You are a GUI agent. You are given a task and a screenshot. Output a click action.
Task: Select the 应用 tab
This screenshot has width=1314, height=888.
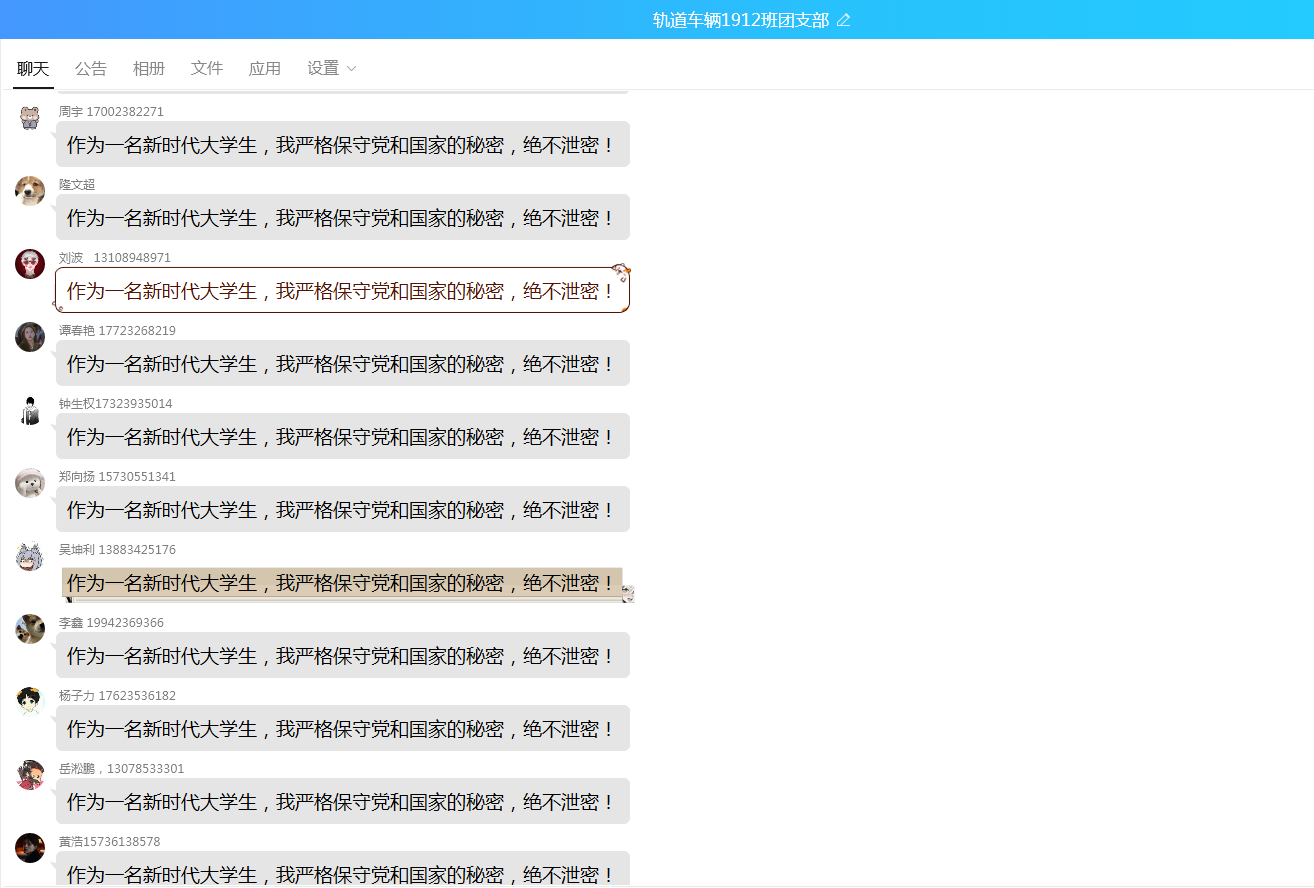point(265,68)
